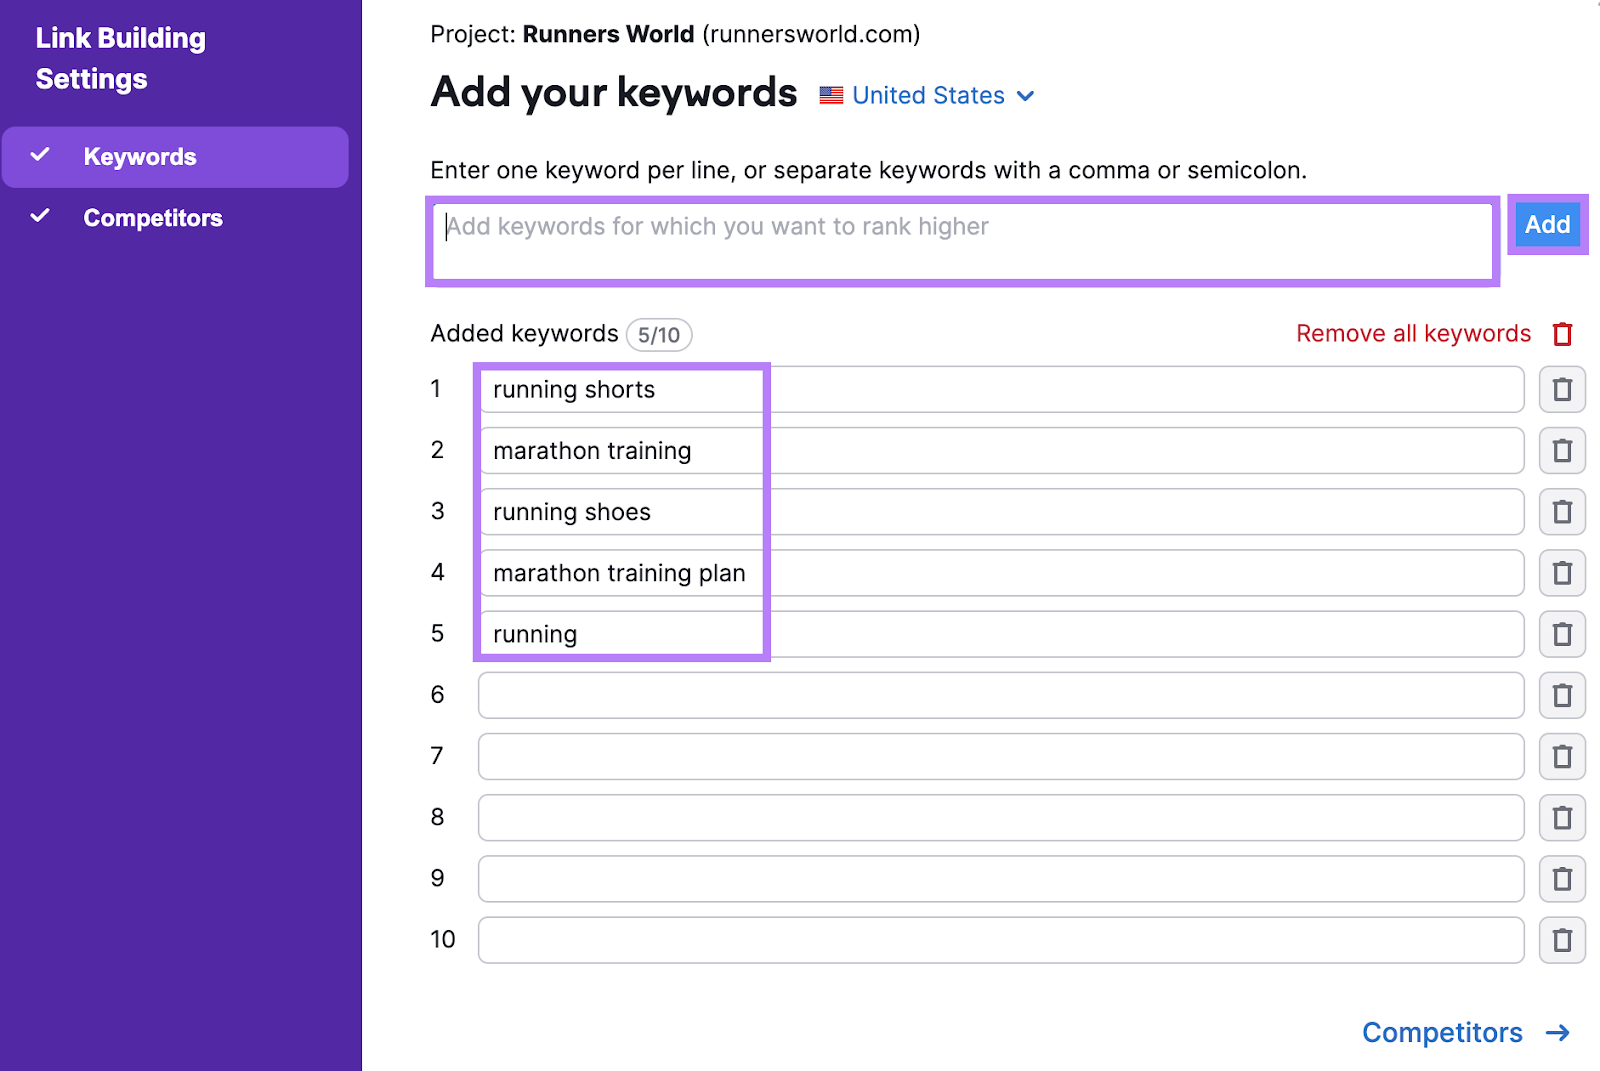Viewport: 1600px width, 1071px height.
Task: Click the Add button
Action: point(1546,225)
